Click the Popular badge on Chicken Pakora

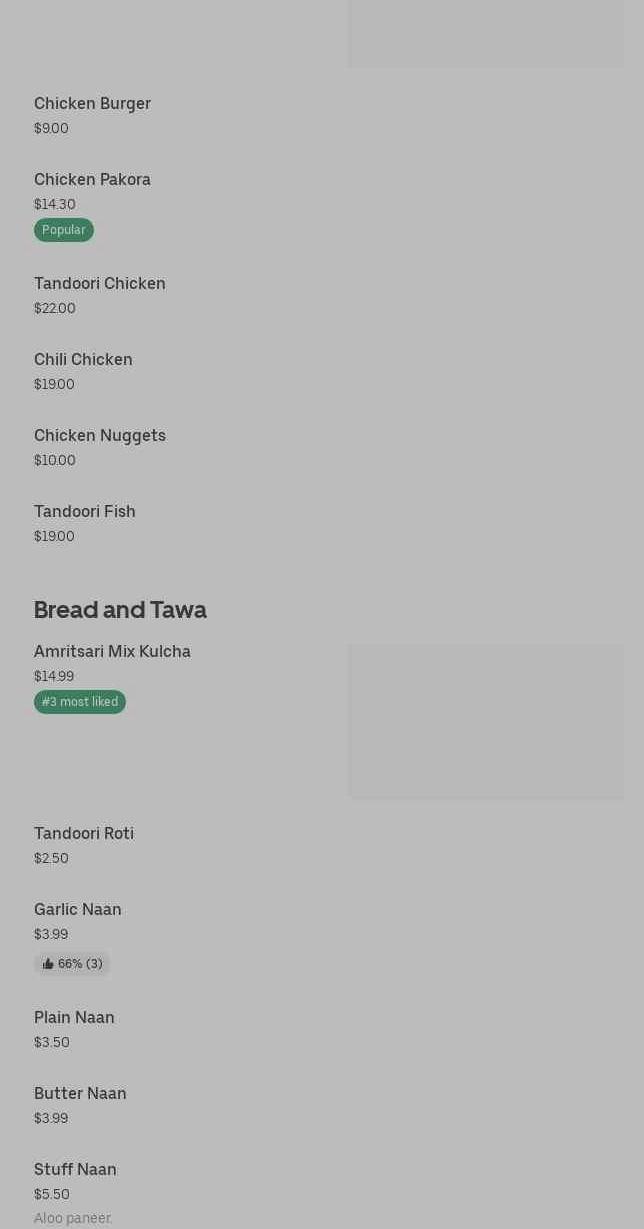tap(63, 230)
